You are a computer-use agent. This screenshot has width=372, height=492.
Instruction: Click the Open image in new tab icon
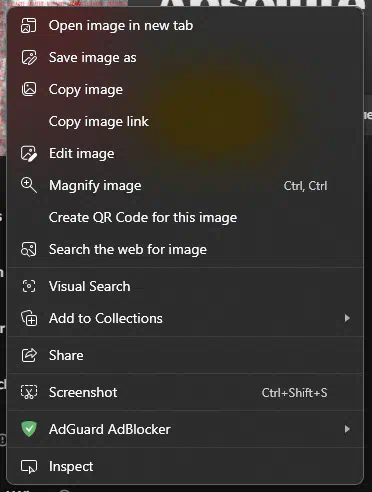coord(29,26)
